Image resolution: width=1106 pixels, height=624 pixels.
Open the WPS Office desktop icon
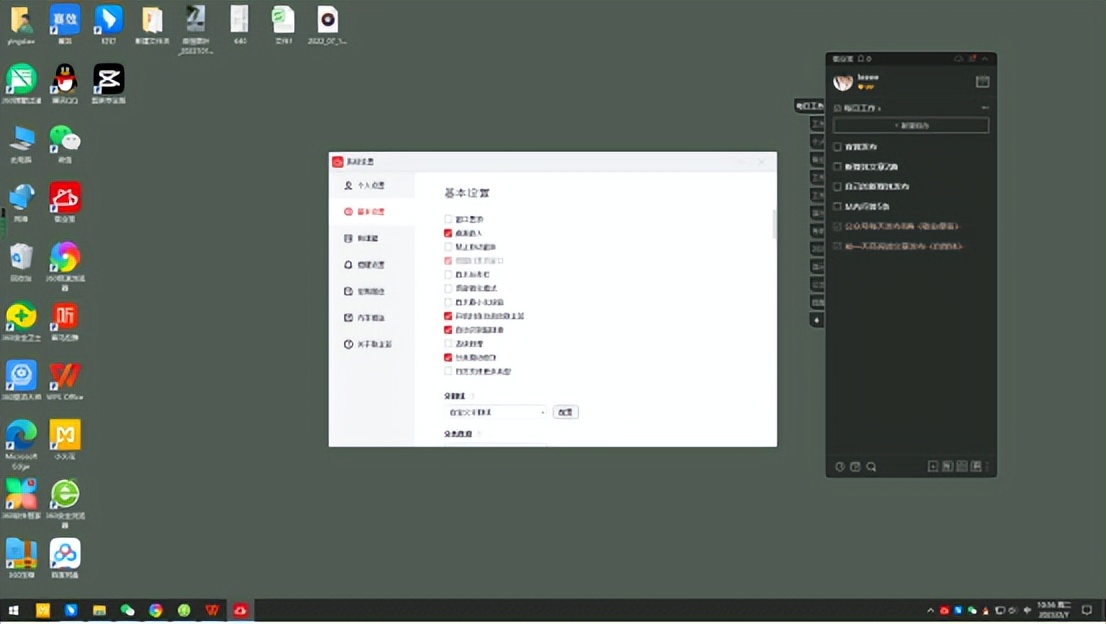click(65, 377)
